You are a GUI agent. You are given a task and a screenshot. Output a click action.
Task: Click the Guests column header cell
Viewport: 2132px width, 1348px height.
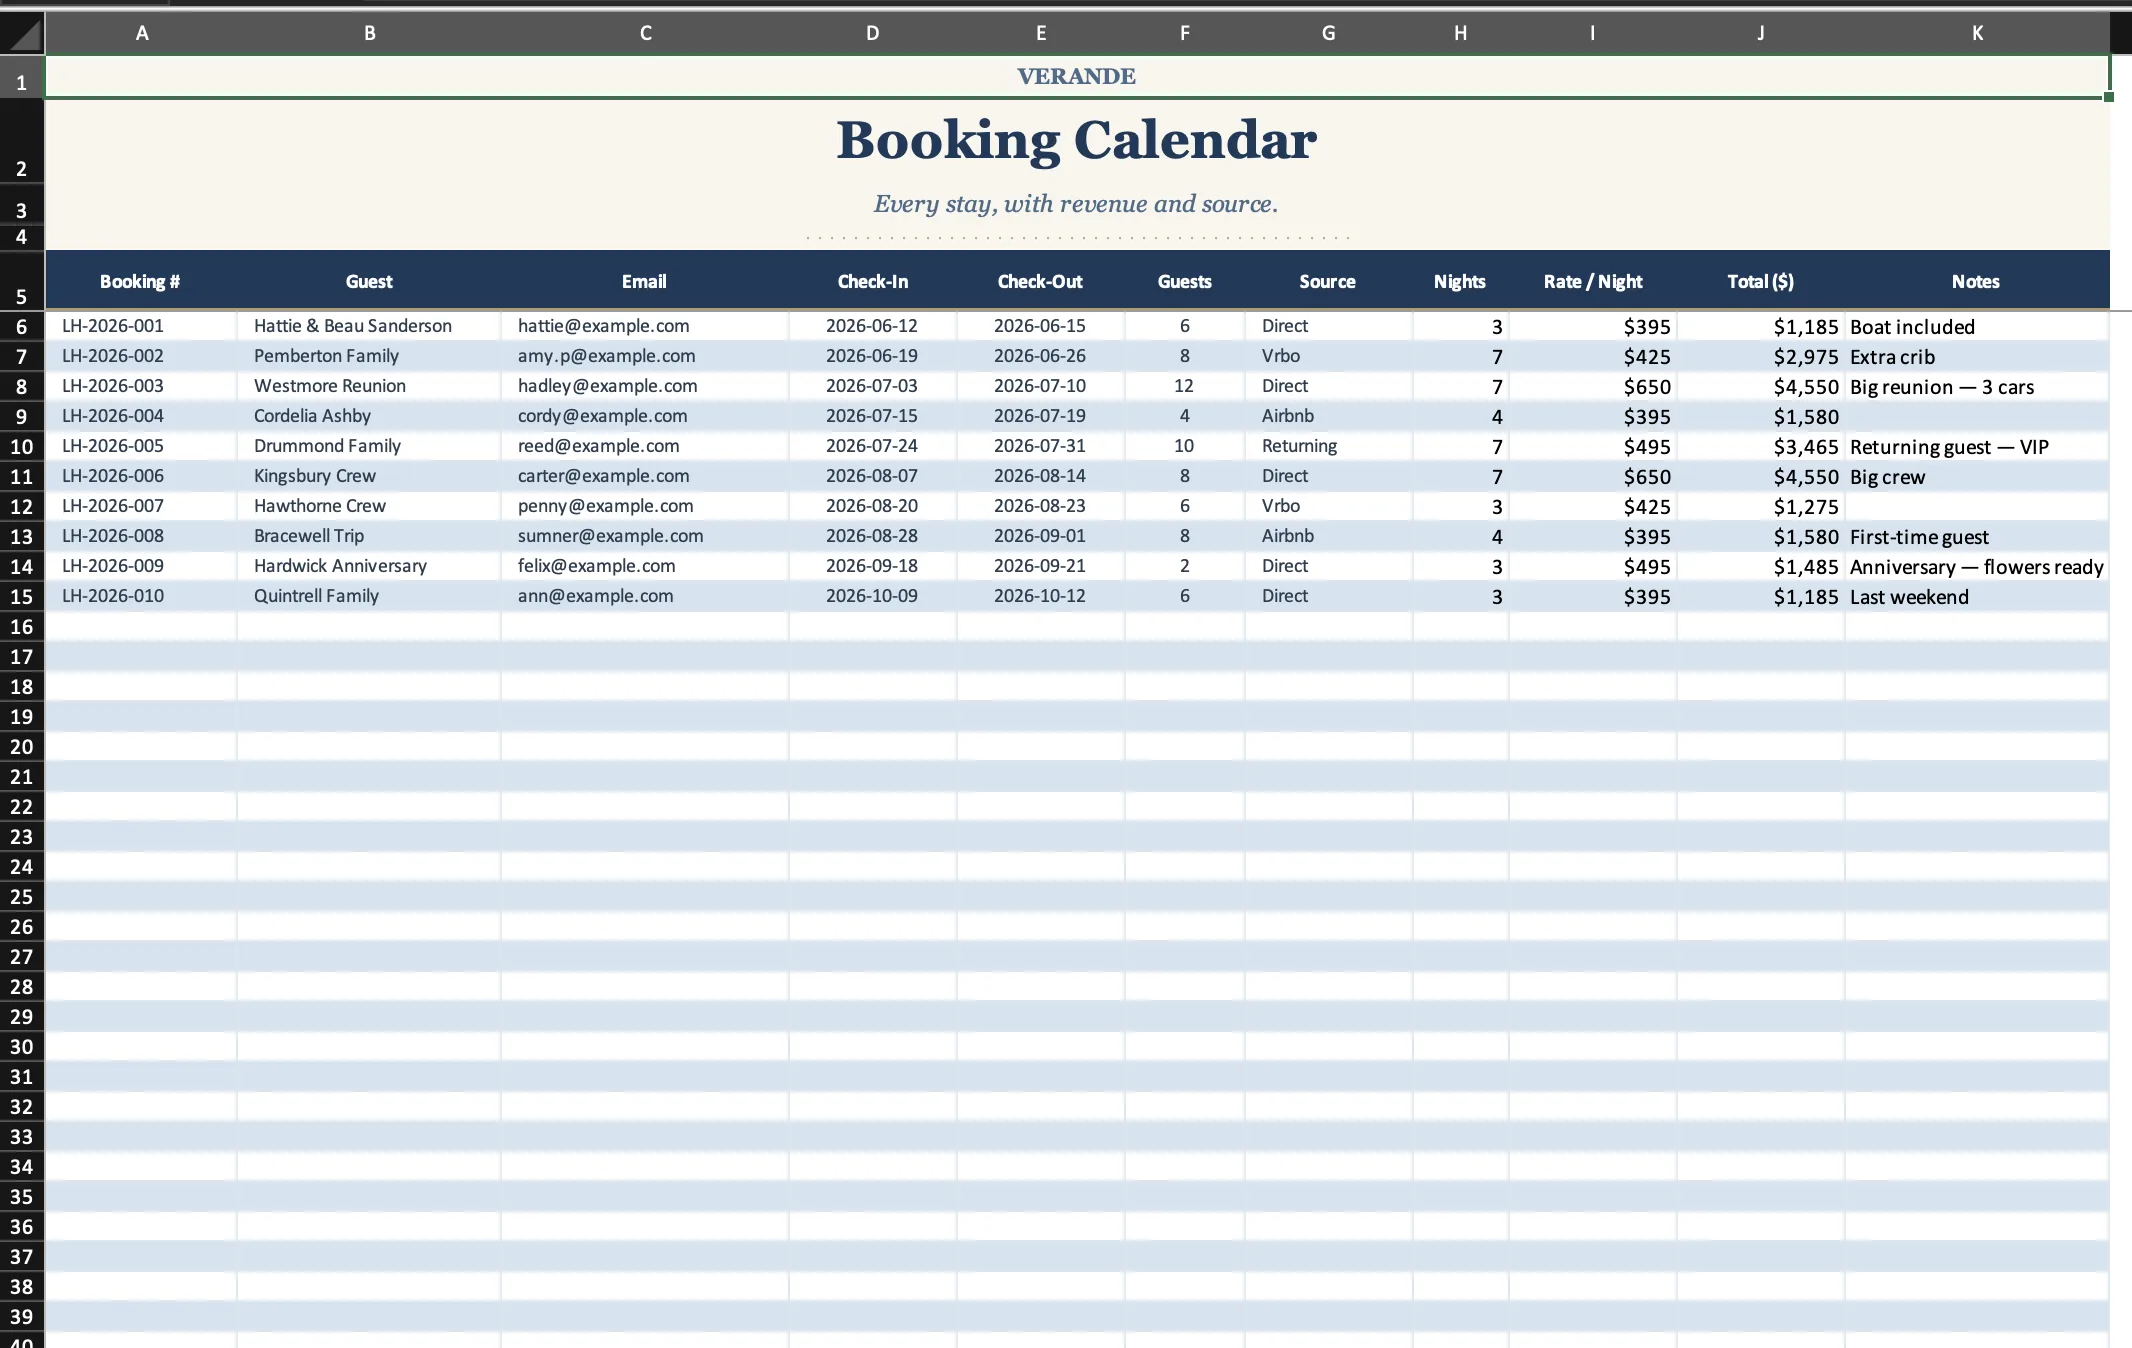point(1185,281)
